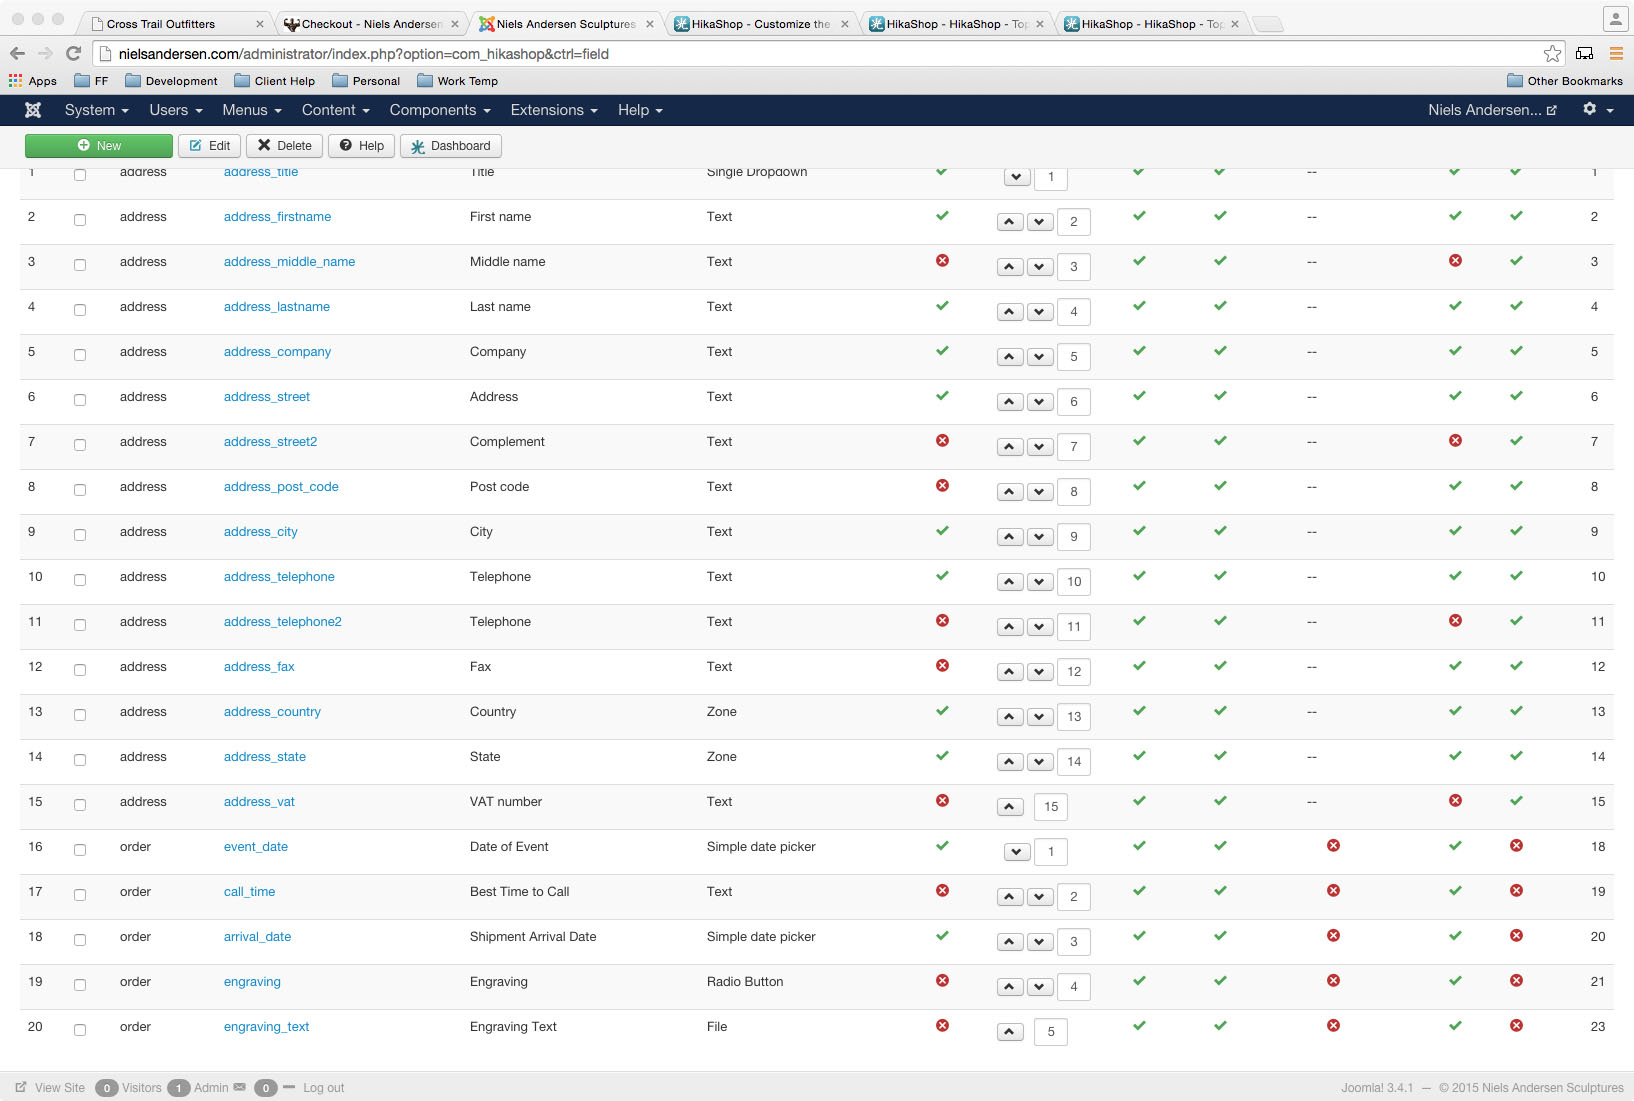Move the engraving field up one position
Screen dimensions: 1634x1101
click(x=1010, y=987)
